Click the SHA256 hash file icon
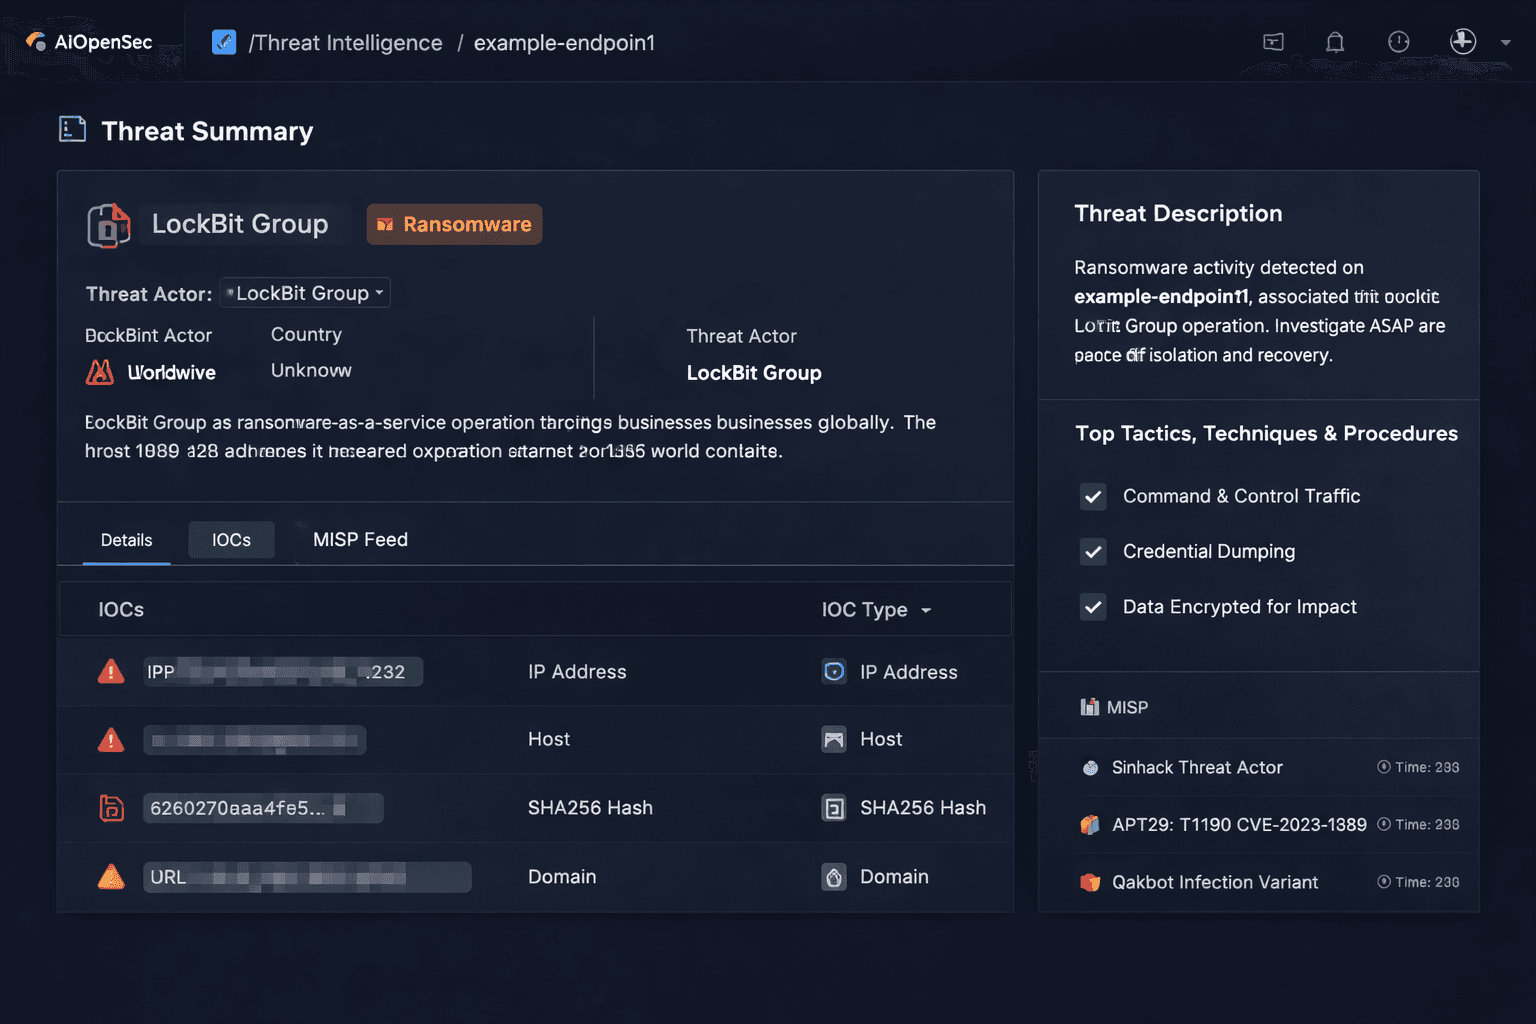Viewport: 1536px width, 1024px height. pos(111,807)
